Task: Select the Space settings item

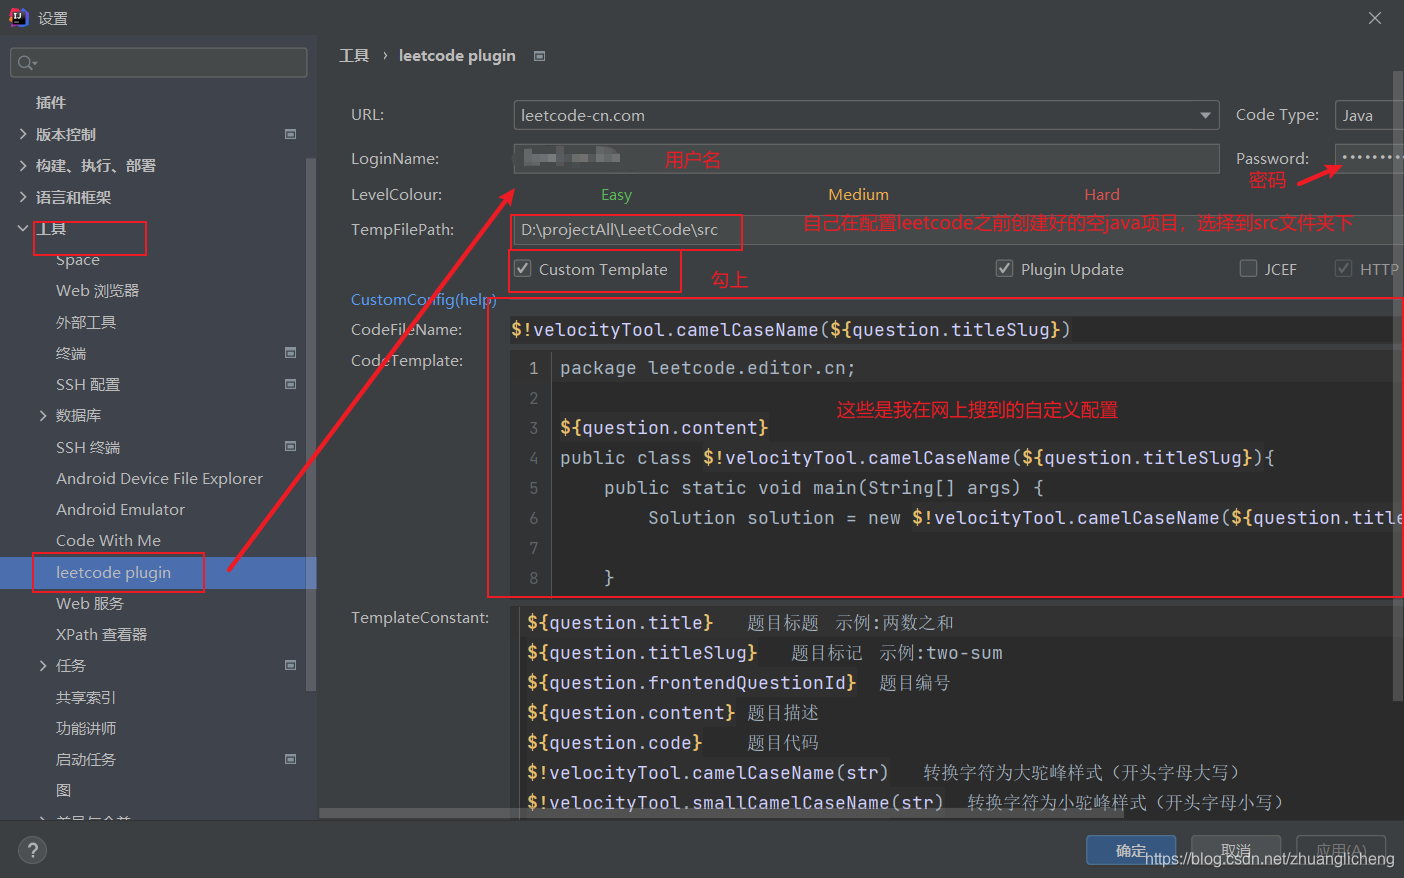Action: pos(78,259)
